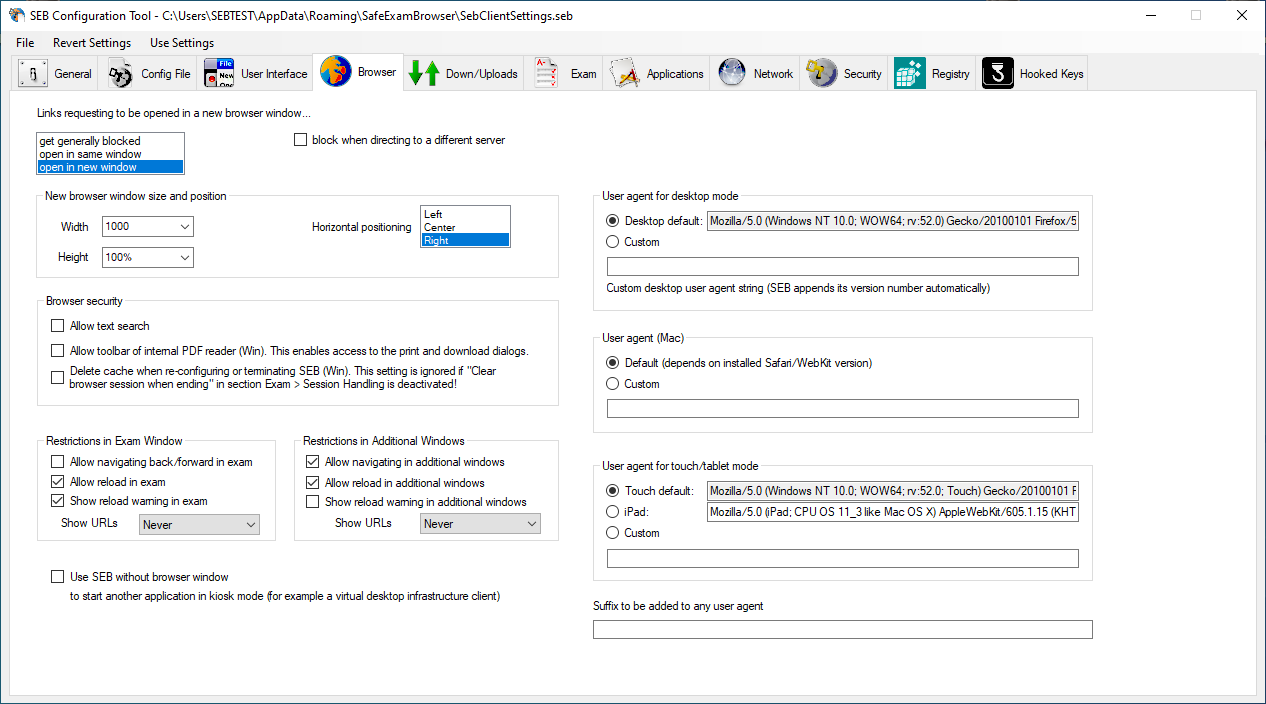Enable Allow navigating back/forward in exam
This screenshot has height=704, width=1266.
coord(57,462)
